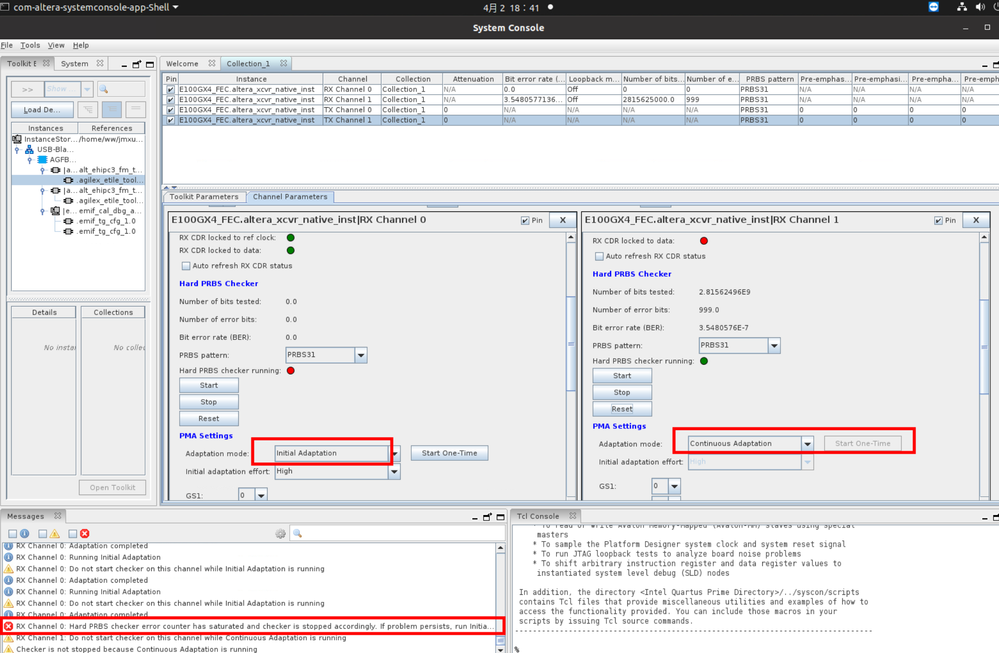Click the AGFB device chip icon

pyautogui.click(x=42, y=160)
